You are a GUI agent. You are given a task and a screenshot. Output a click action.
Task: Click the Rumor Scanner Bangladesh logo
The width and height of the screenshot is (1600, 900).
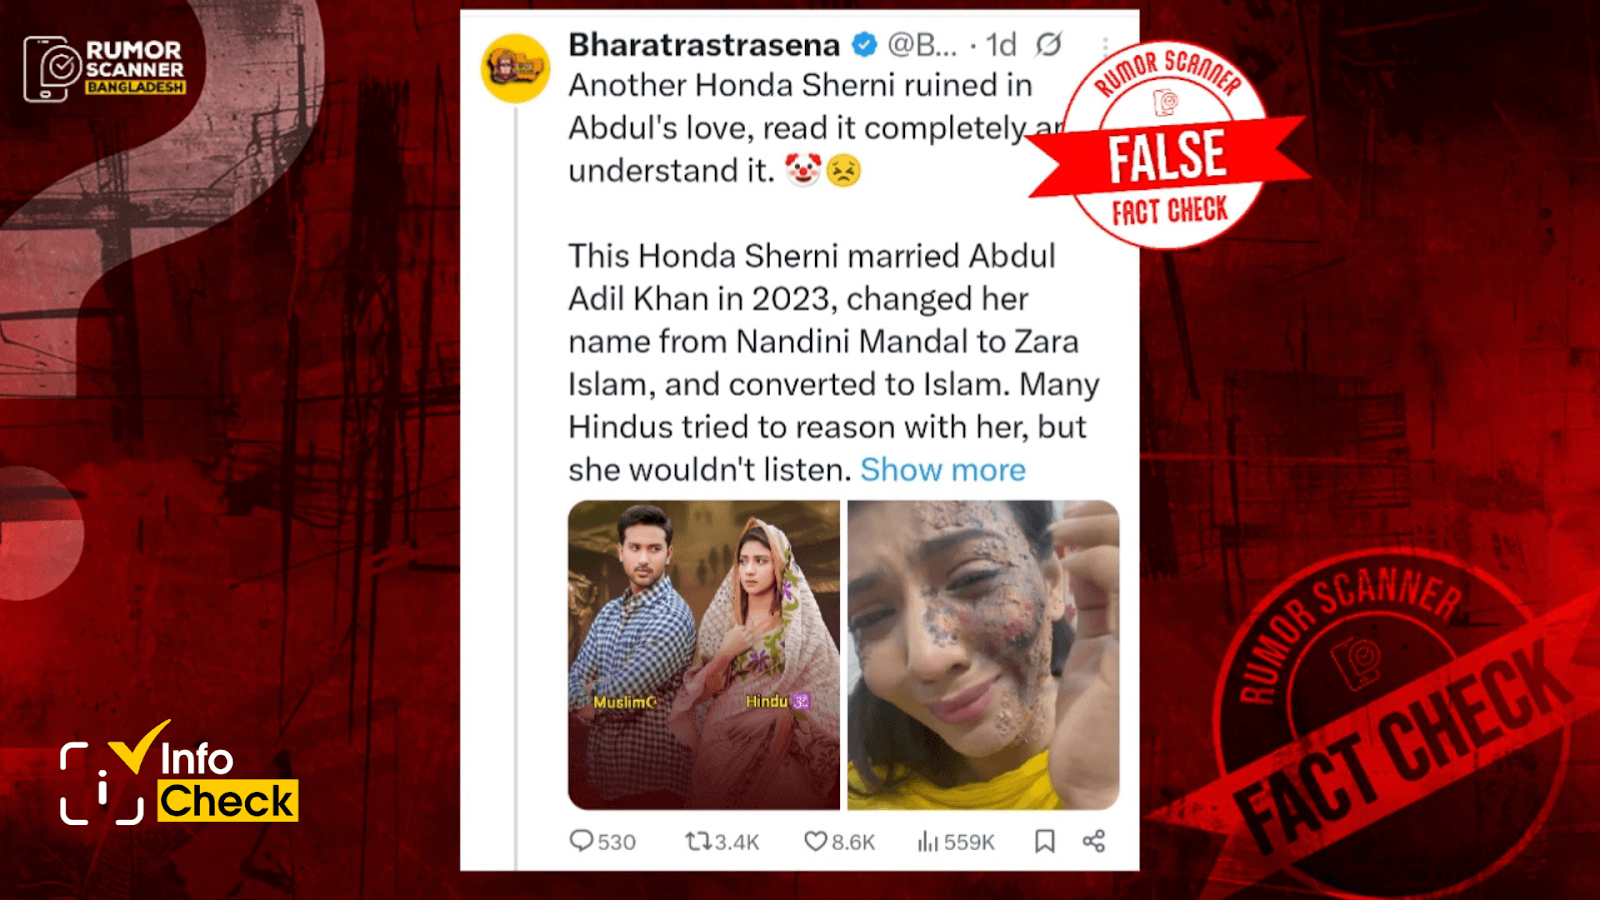click(x=104, y=69)
